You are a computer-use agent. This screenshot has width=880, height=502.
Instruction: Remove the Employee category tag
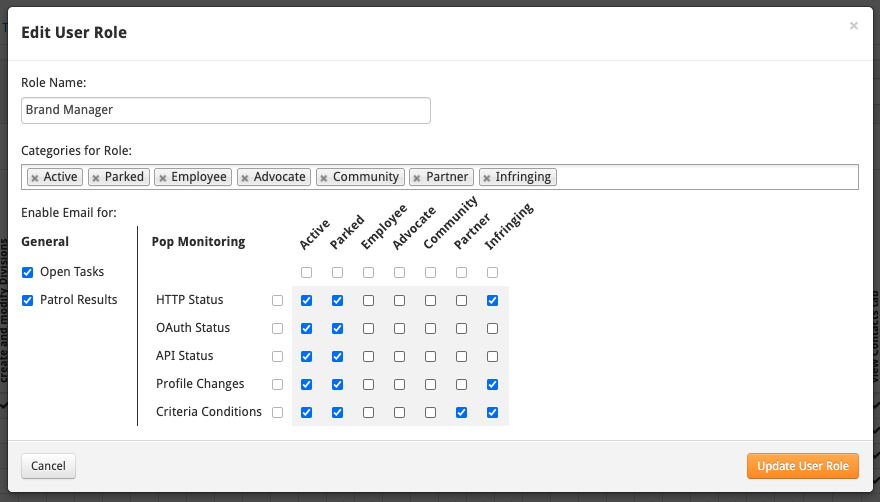[163, 177]
